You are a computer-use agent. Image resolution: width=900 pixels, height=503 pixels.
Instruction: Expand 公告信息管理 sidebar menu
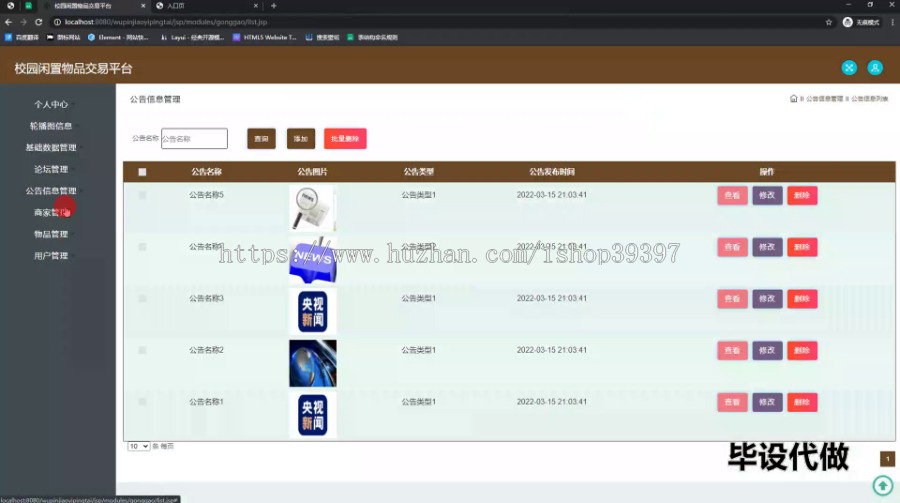click(x=51, y=191)
